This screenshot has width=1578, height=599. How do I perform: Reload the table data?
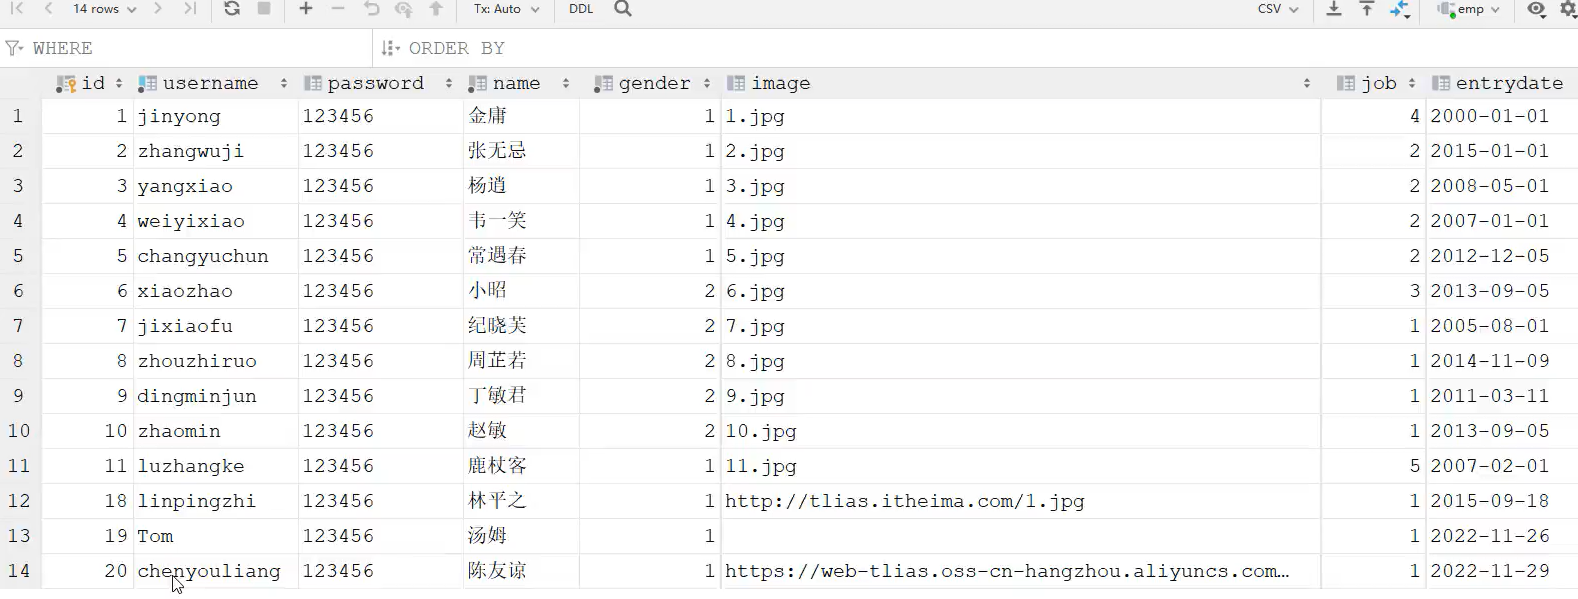tap(232, 9)
